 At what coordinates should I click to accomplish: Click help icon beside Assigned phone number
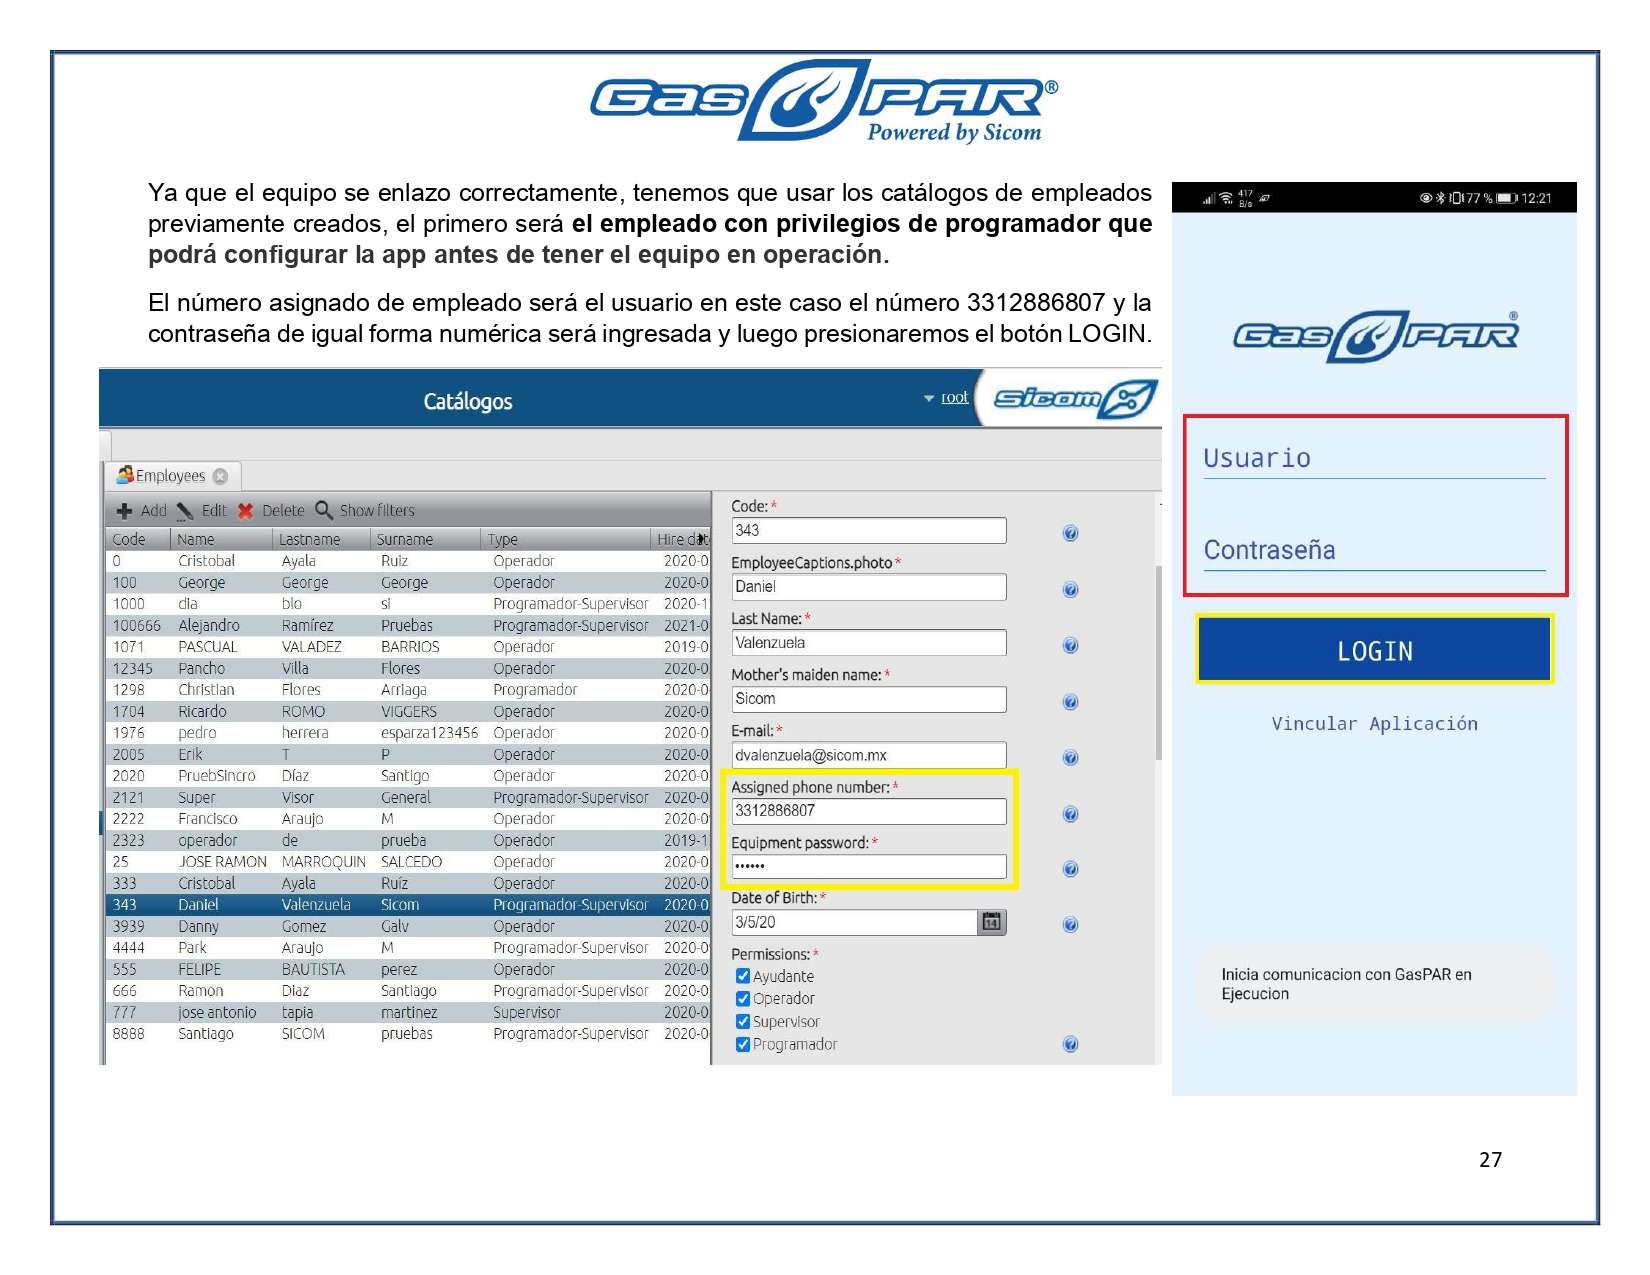(1070, 814)
